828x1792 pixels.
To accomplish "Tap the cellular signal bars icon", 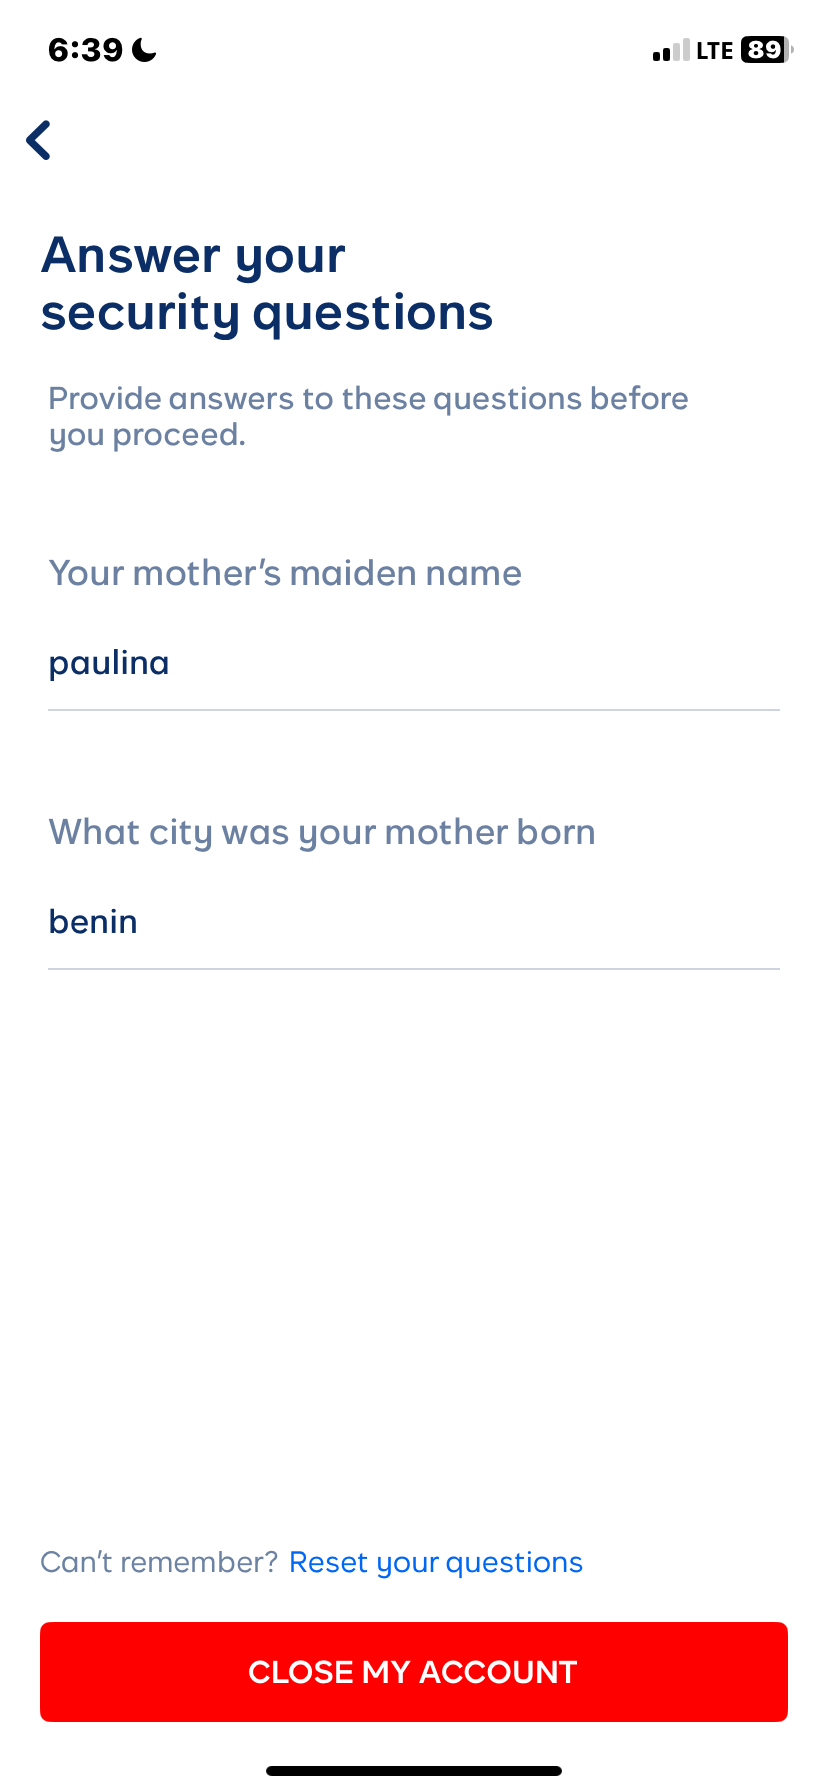I will pos(671,51).
